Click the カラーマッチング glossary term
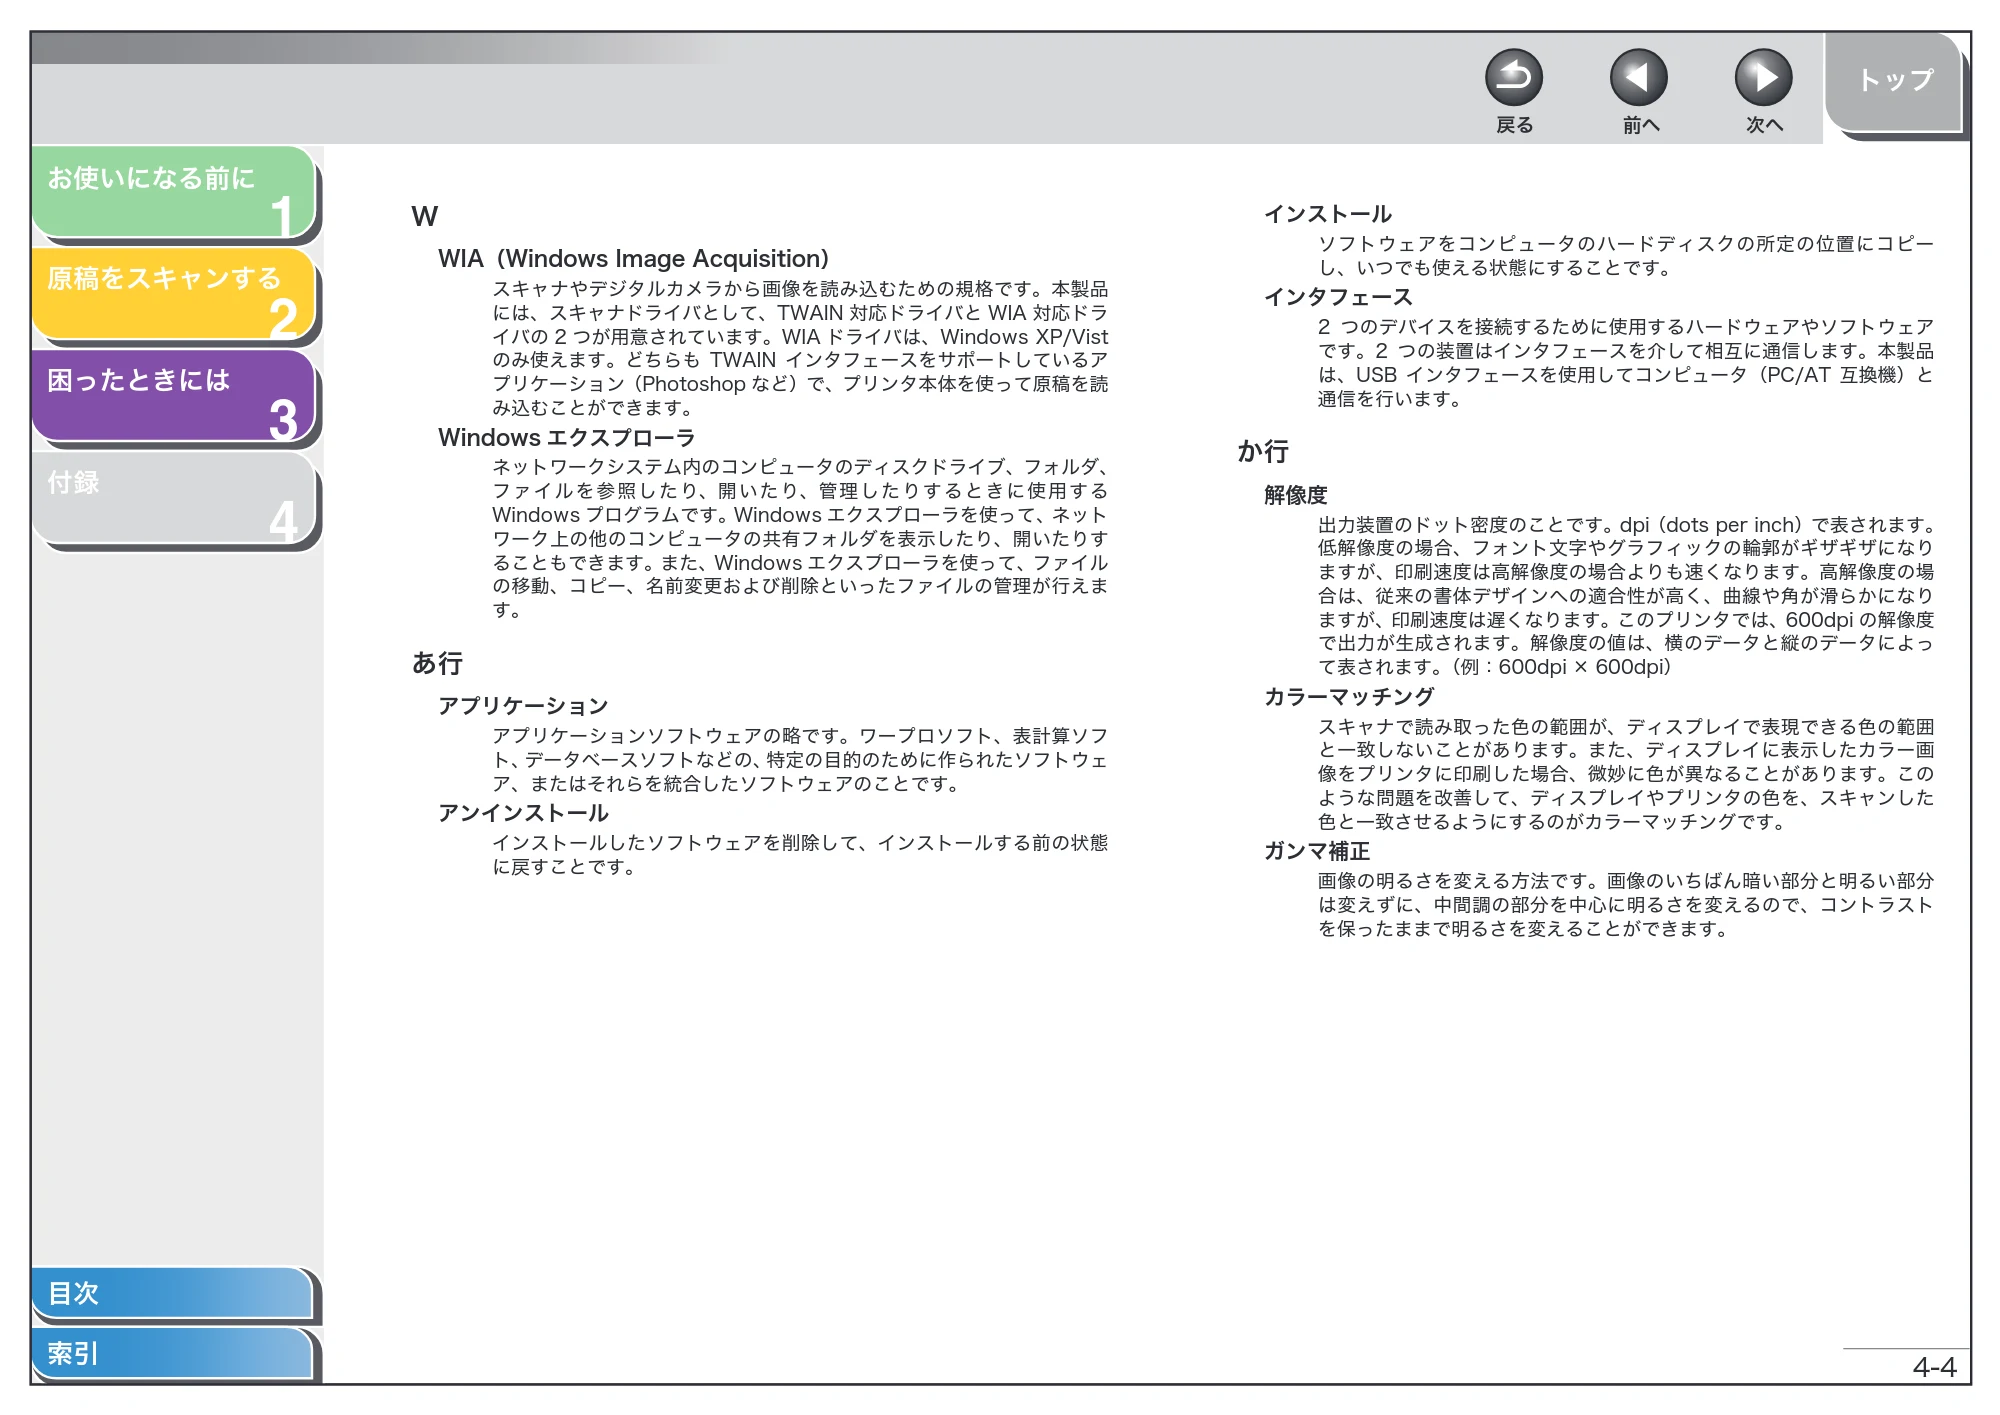 coord(1349,697)
